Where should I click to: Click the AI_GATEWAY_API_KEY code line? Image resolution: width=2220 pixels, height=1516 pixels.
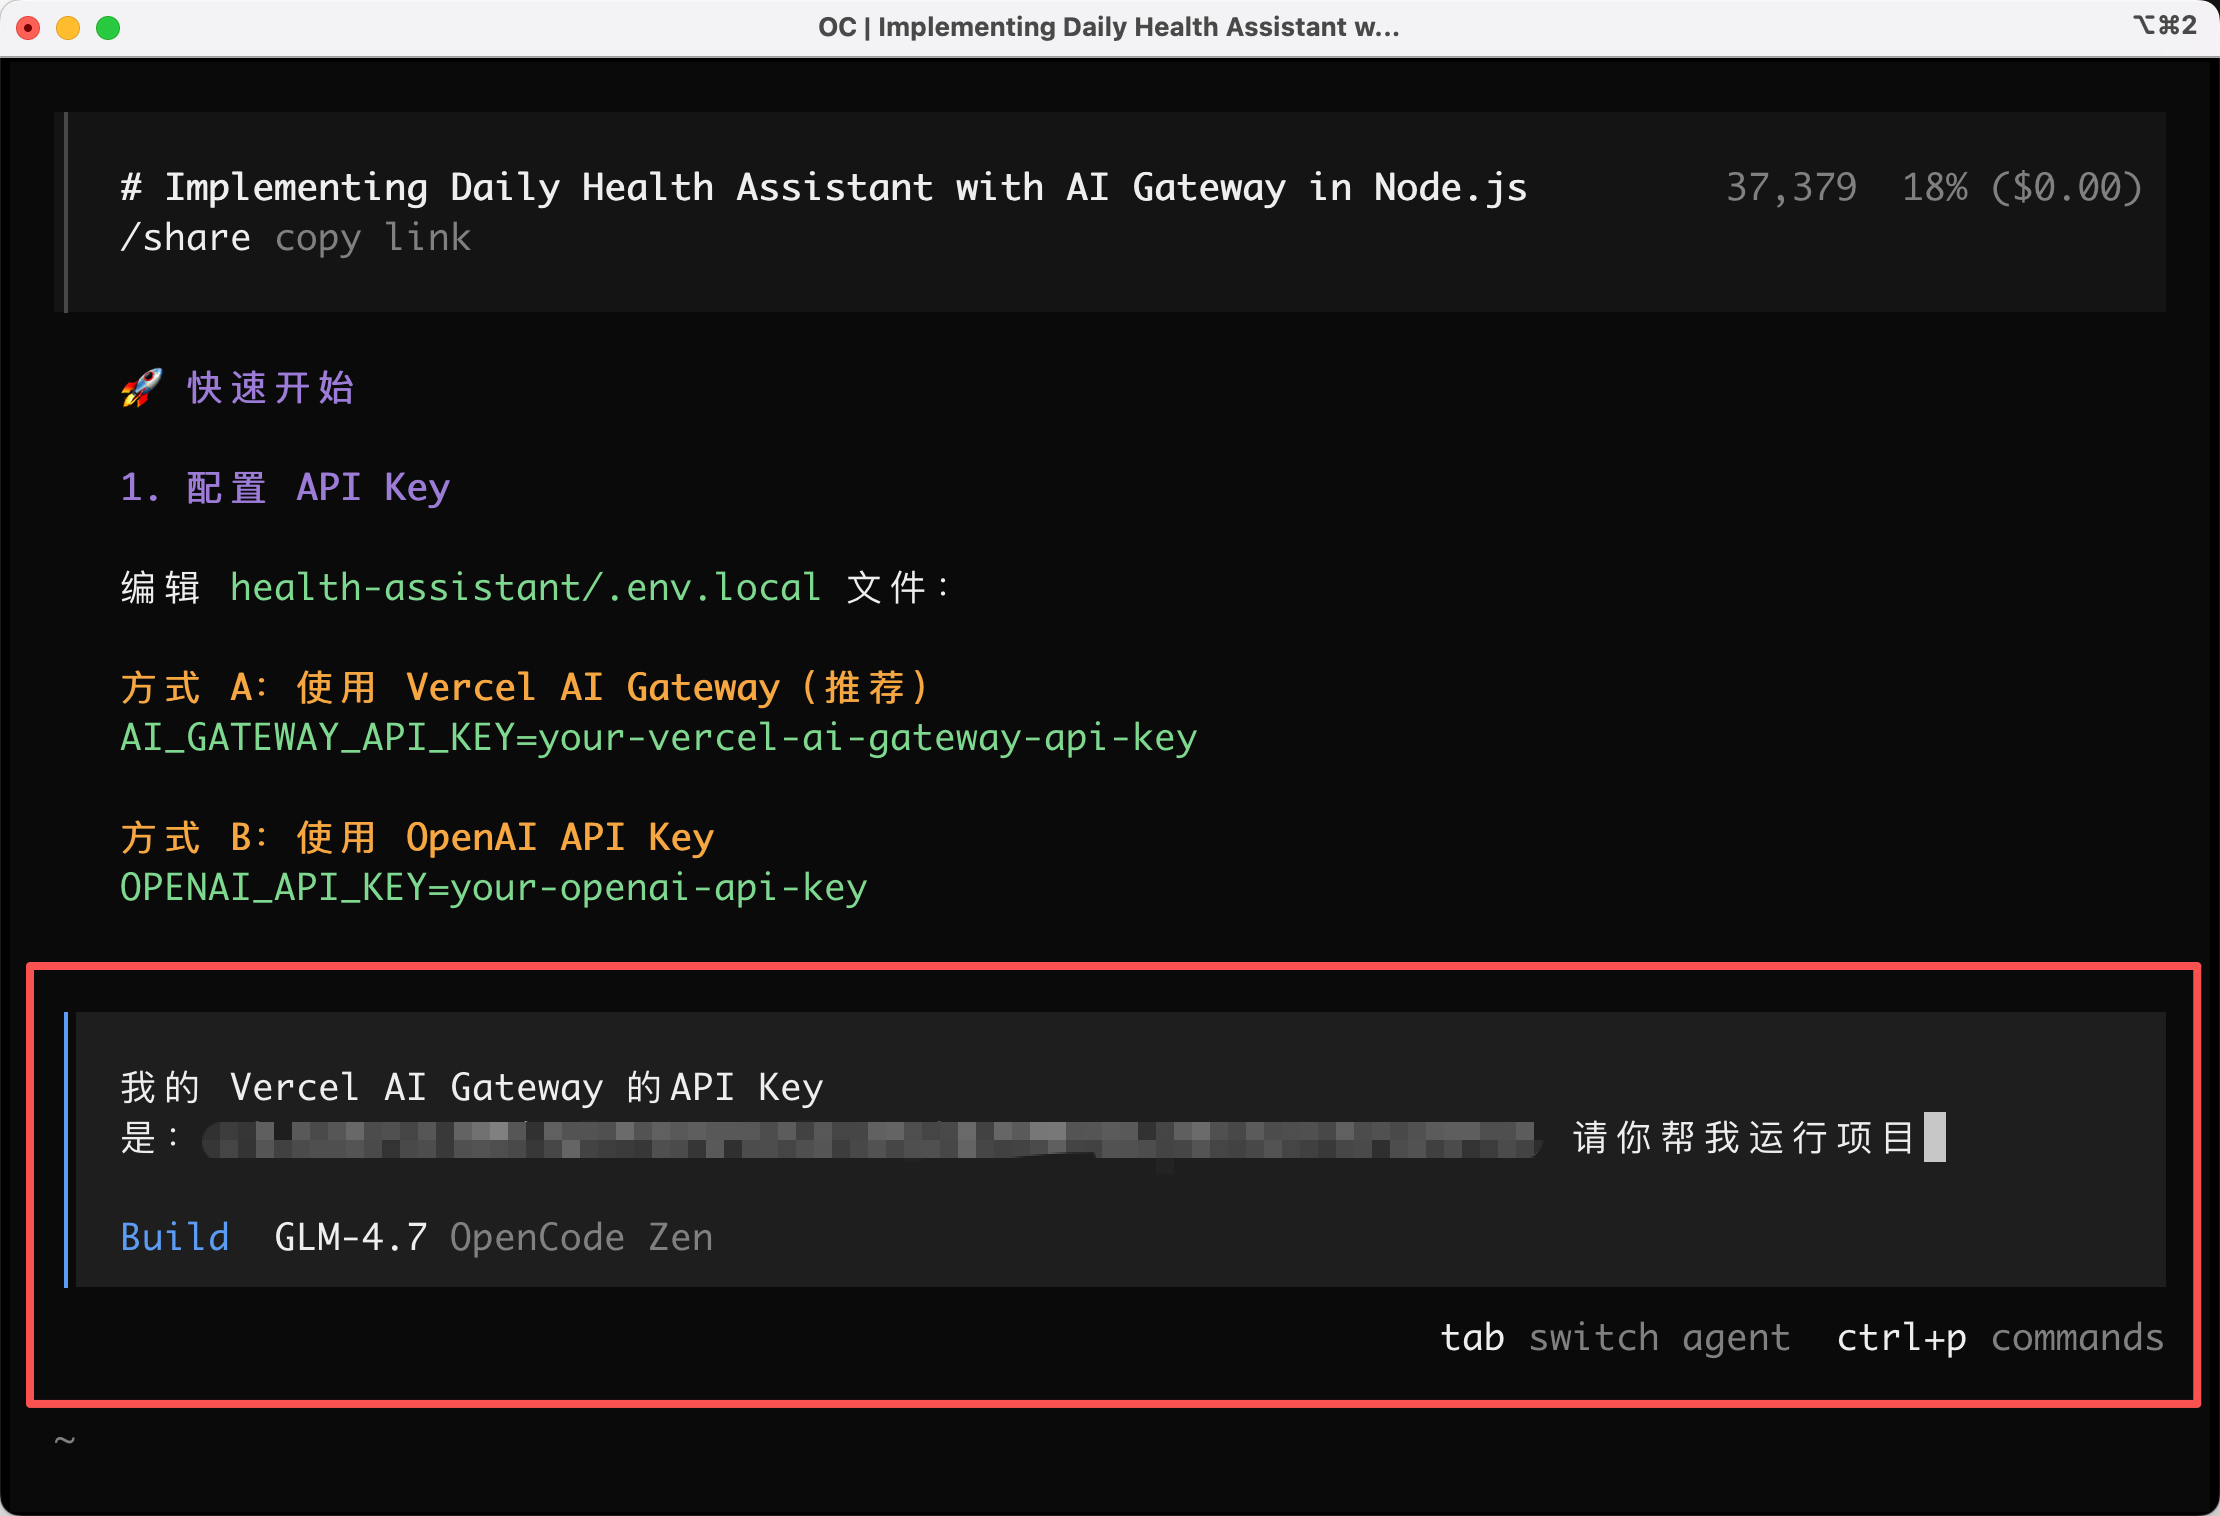(x=658, y=738)
